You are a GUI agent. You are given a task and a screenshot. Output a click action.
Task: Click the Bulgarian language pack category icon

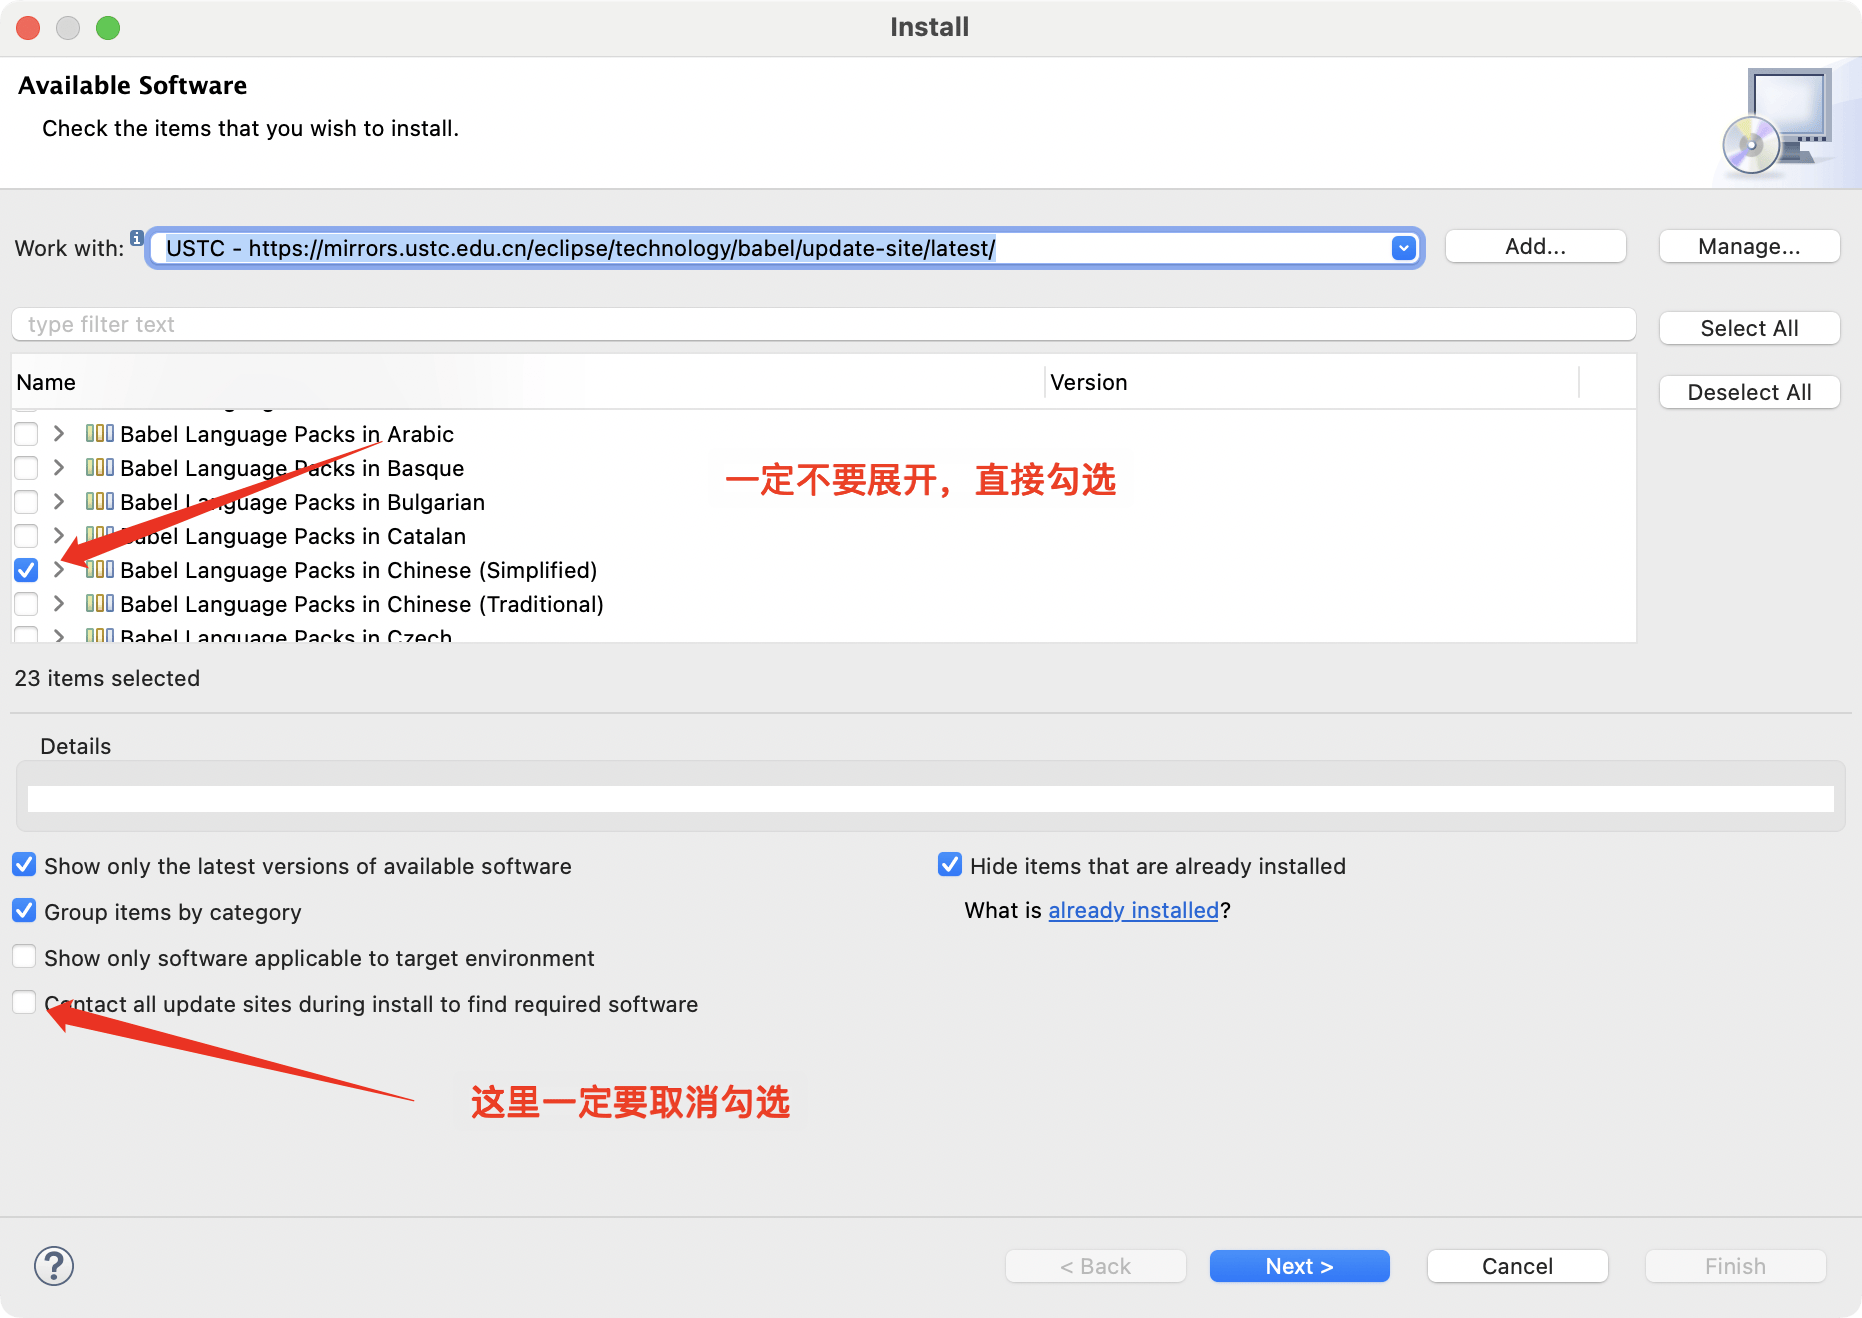[100, 501]
